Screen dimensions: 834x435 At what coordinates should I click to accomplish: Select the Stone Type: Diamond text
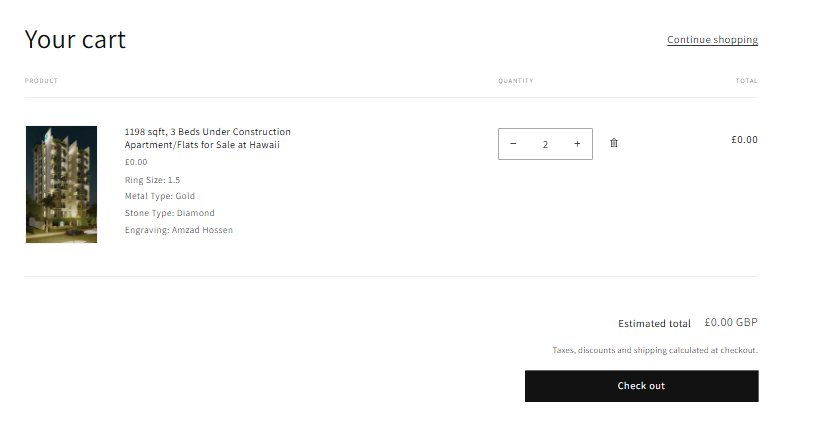[169, 213]
